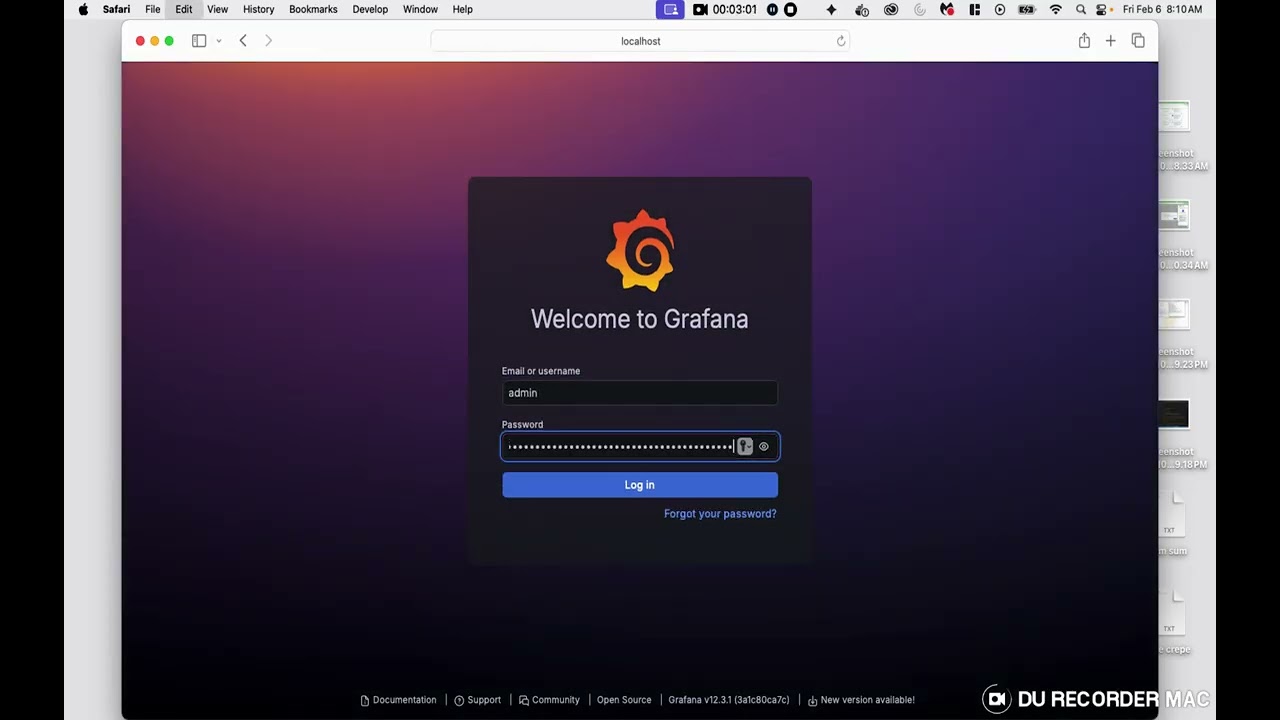1280x720 pixels.
Task: Click the Grafana v12.3.1 version link
Action: tap(729, 700)
